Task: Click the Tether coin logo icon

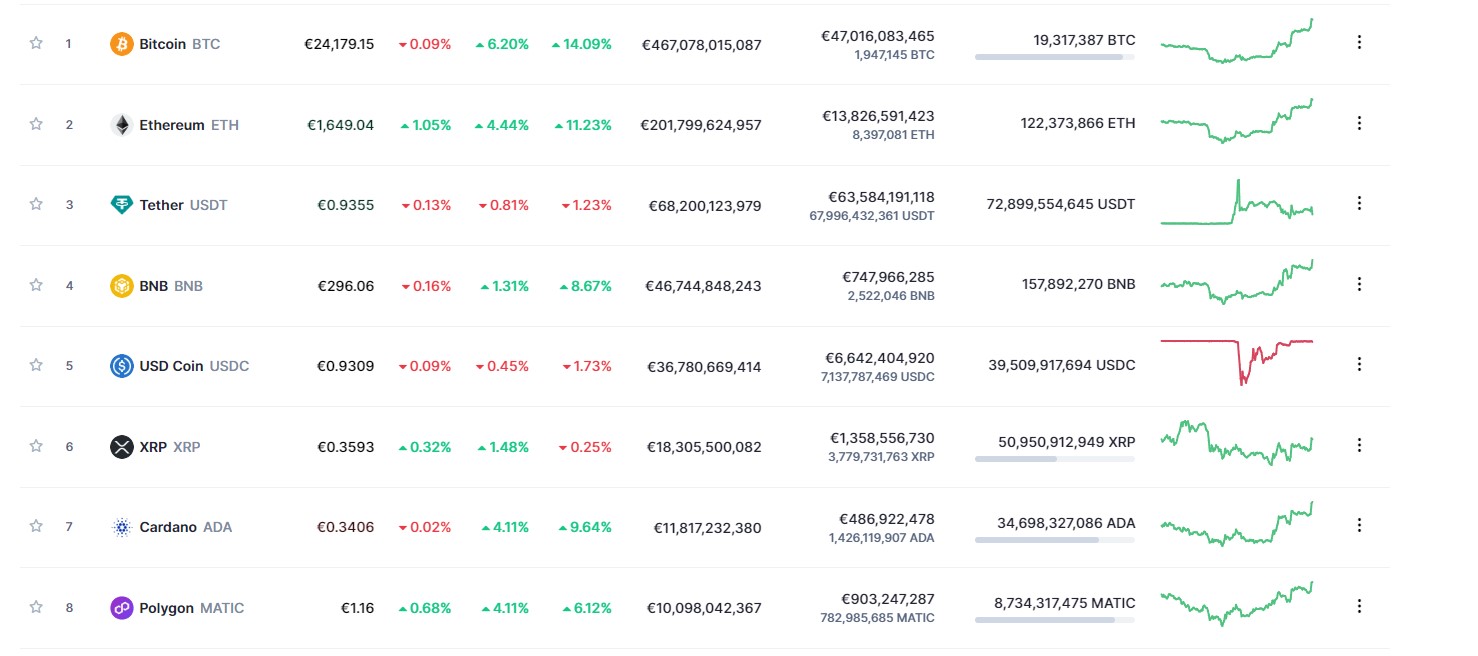Action: click(x=121, y=205)
